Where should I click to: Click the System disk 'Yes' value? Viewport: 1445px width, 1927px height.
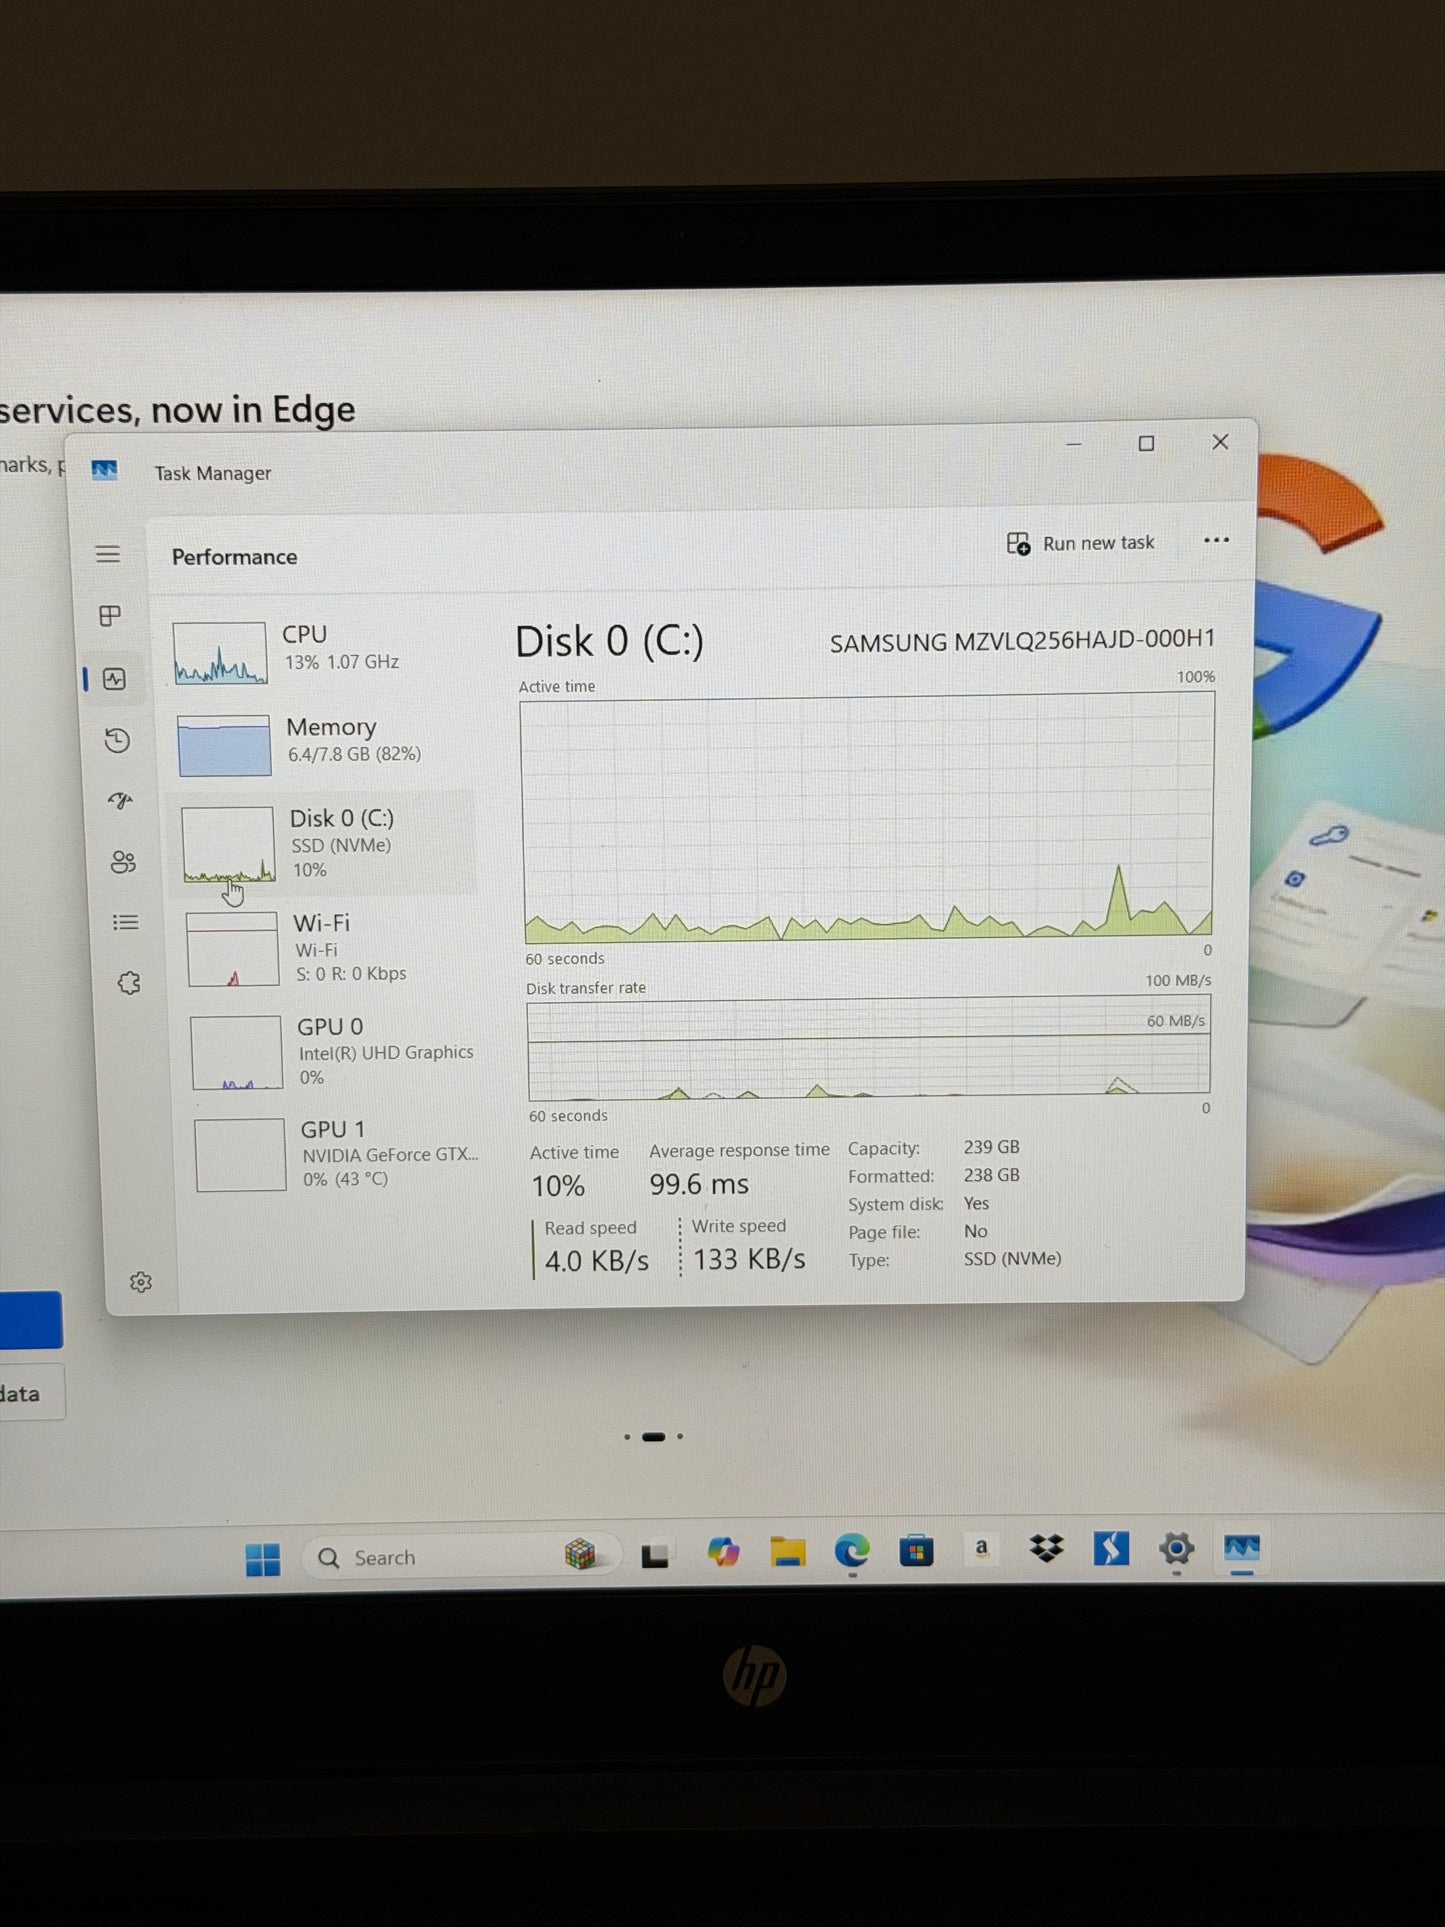click(x=976, y=1203)
